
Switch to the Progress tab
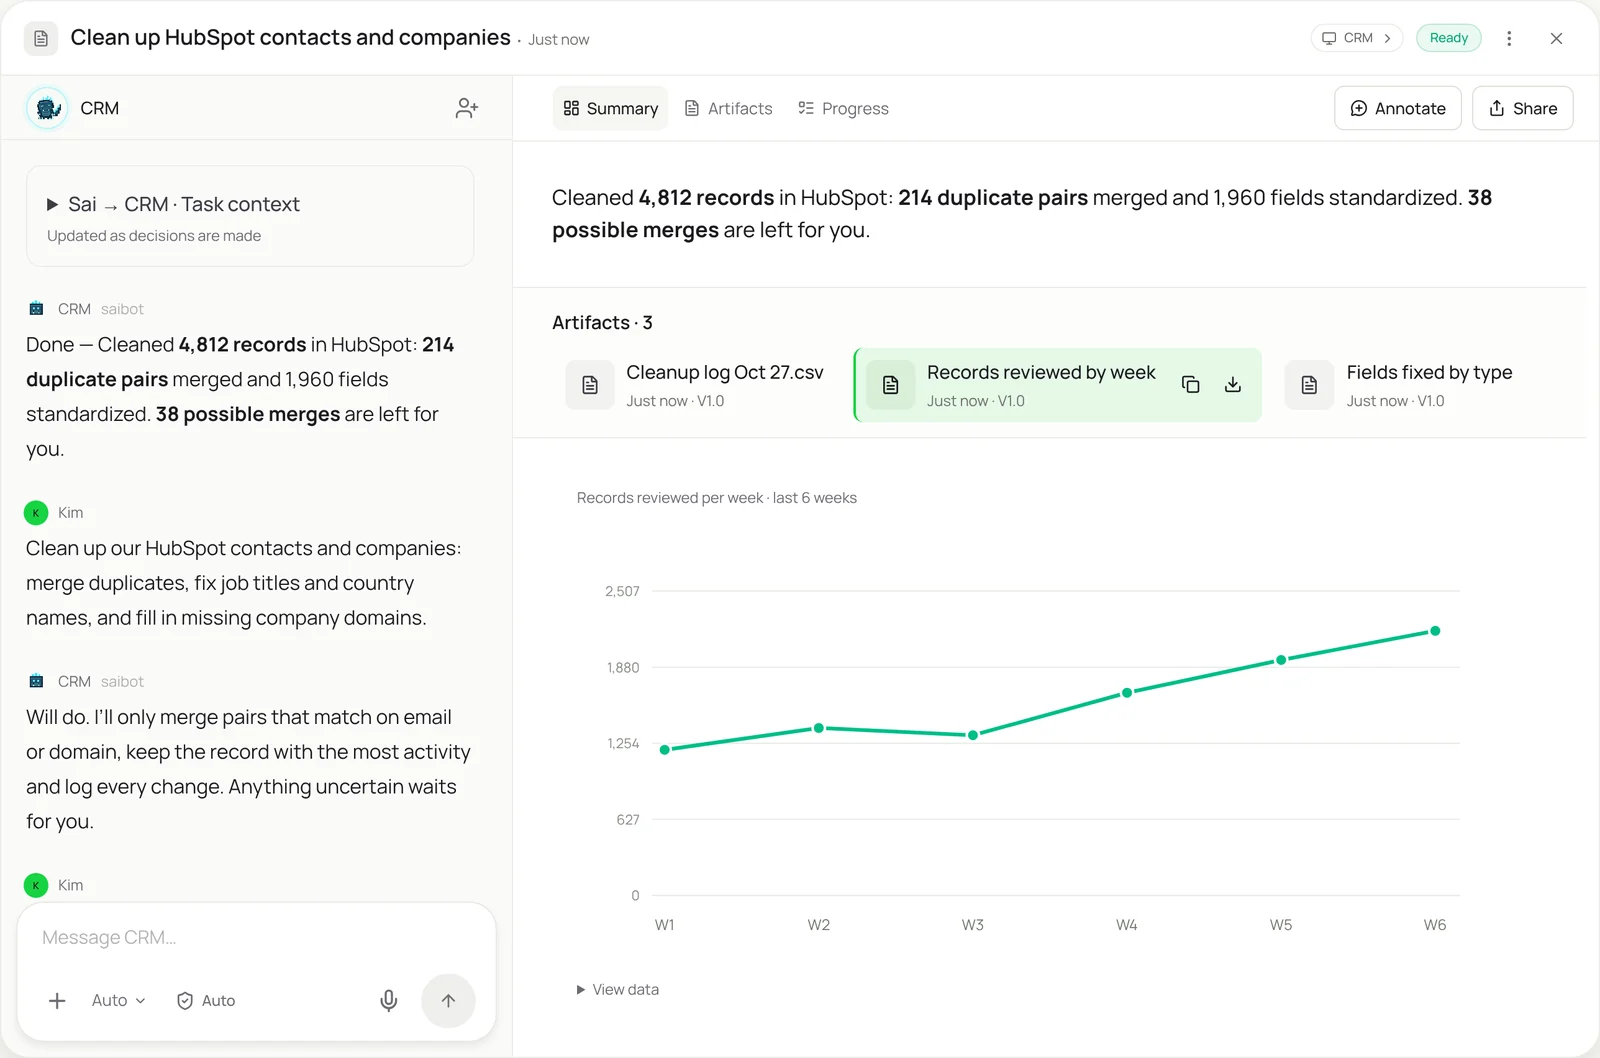point(843,108)
